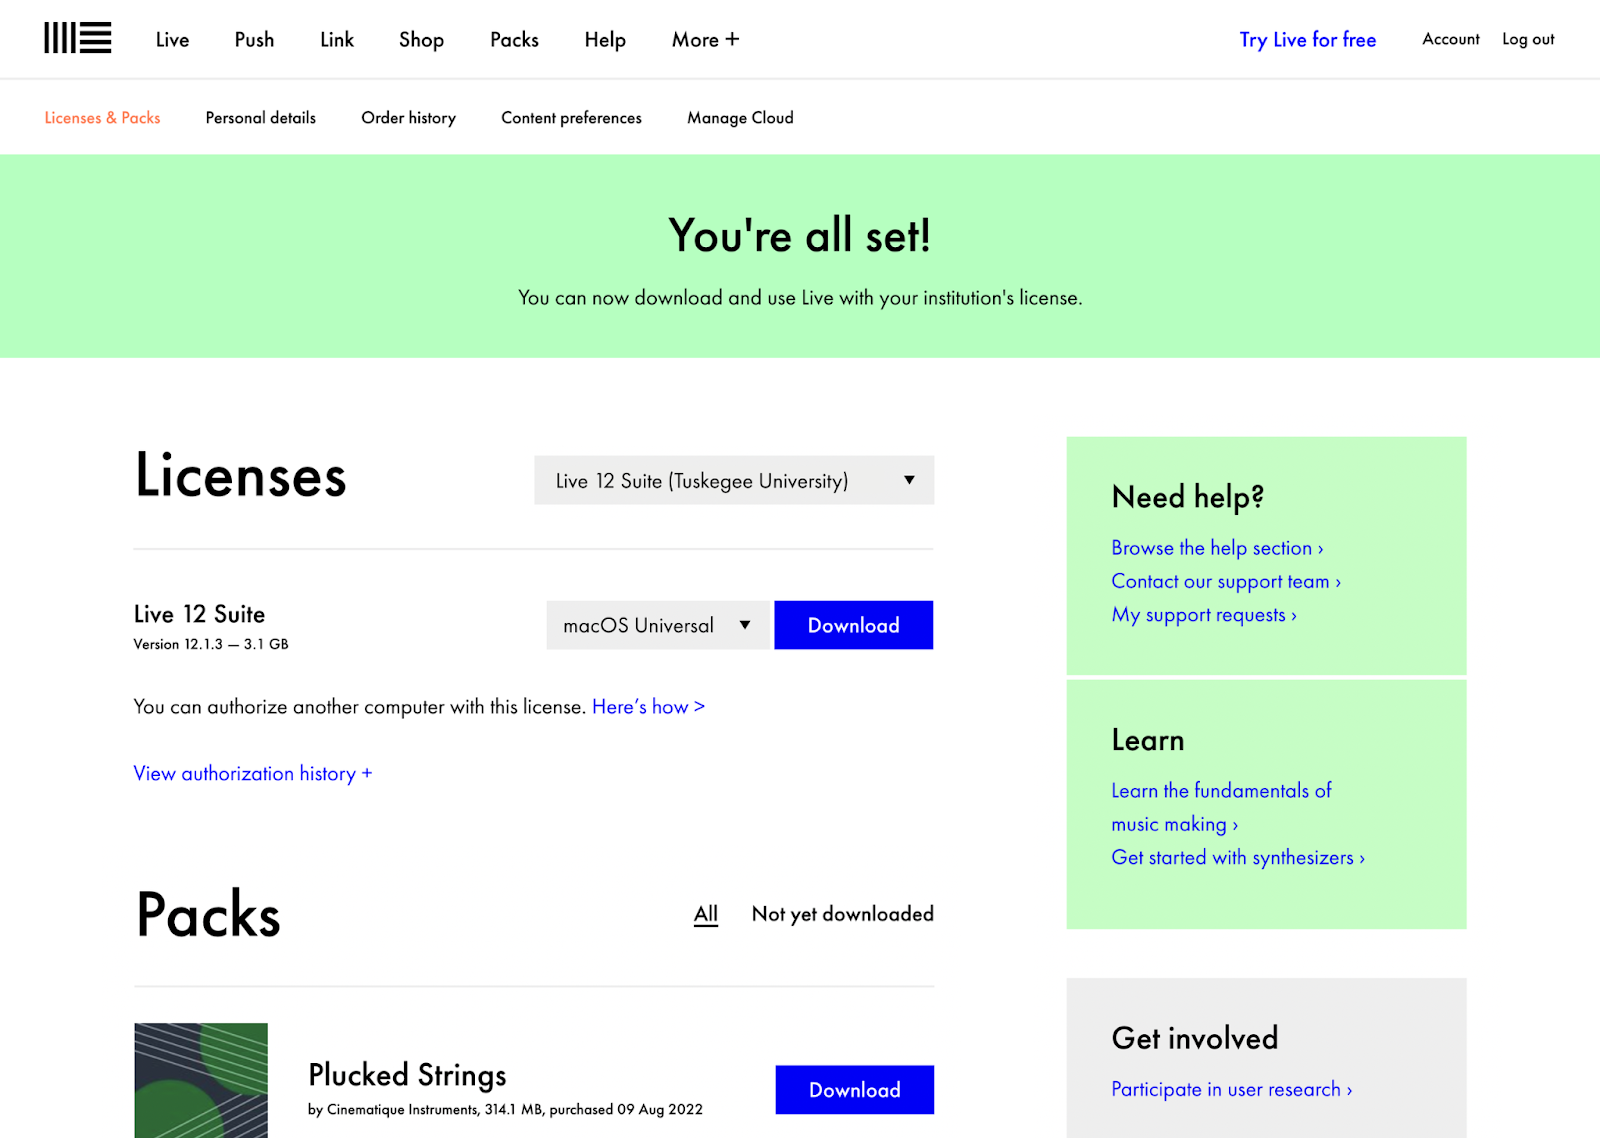Expand the More + menu
Image resolution: width=1600 pixels, height=1138 pixels.
[x=705, y=40]
